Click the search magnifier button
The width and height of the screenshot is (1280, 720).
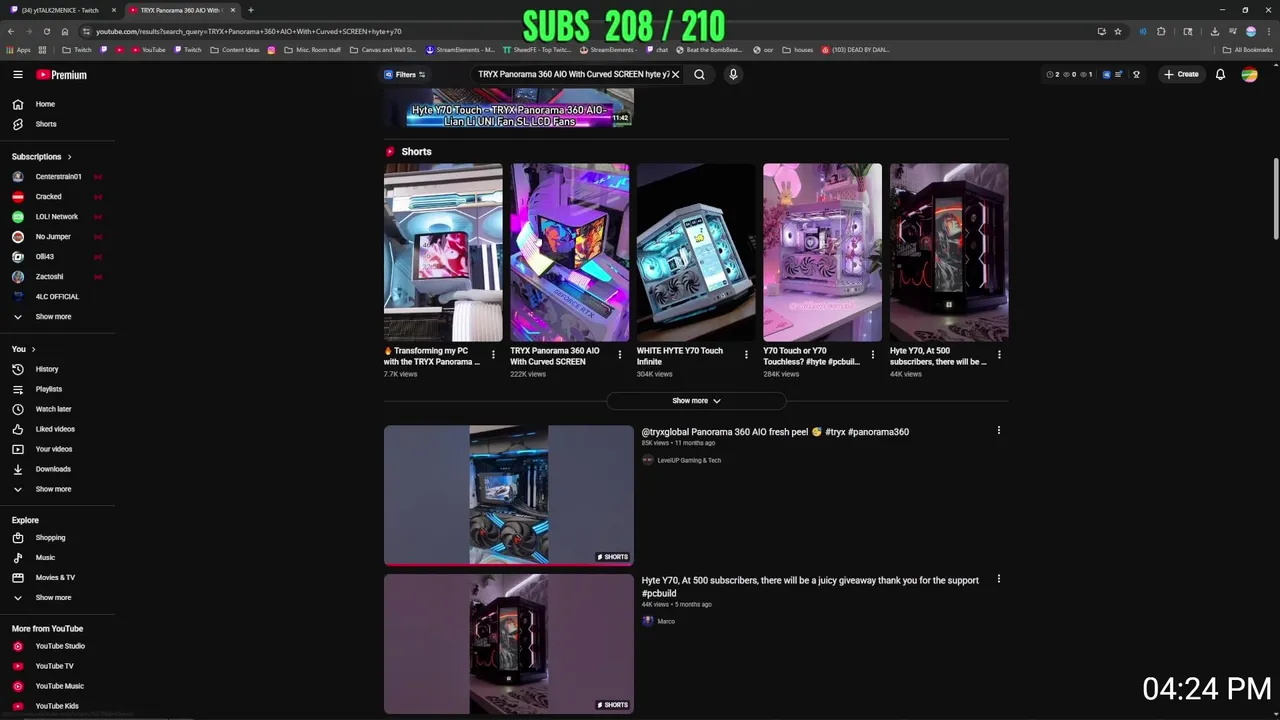(x=699, y=74)
